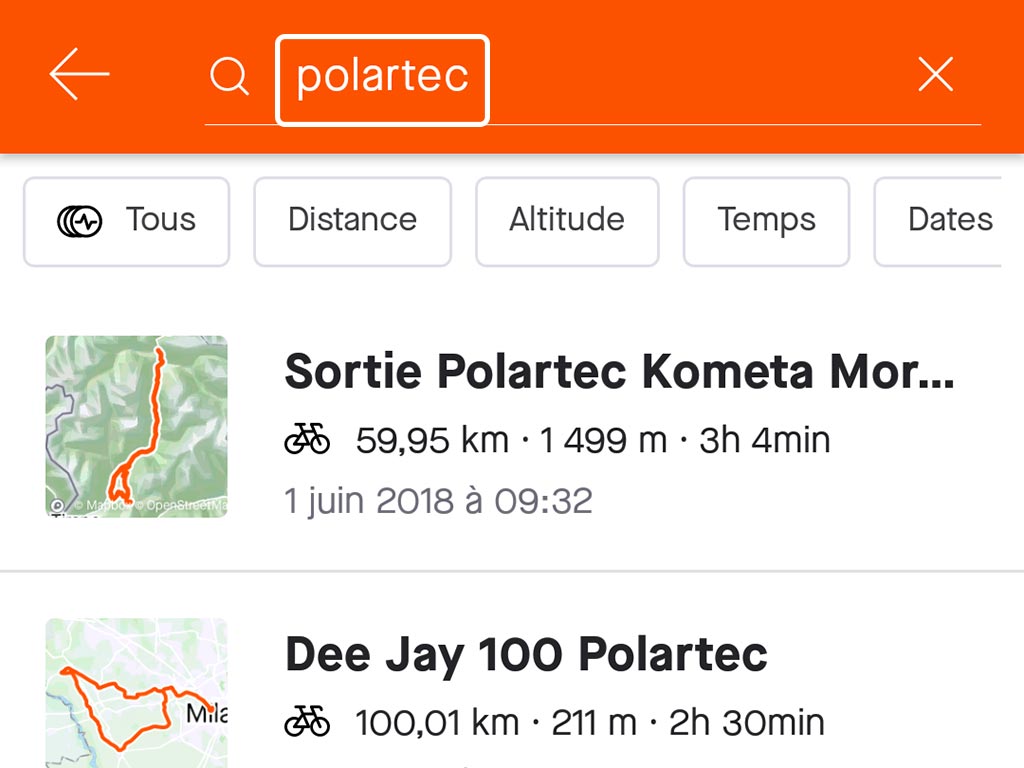Open the mountain route map thumbnail

coord(136,426)
